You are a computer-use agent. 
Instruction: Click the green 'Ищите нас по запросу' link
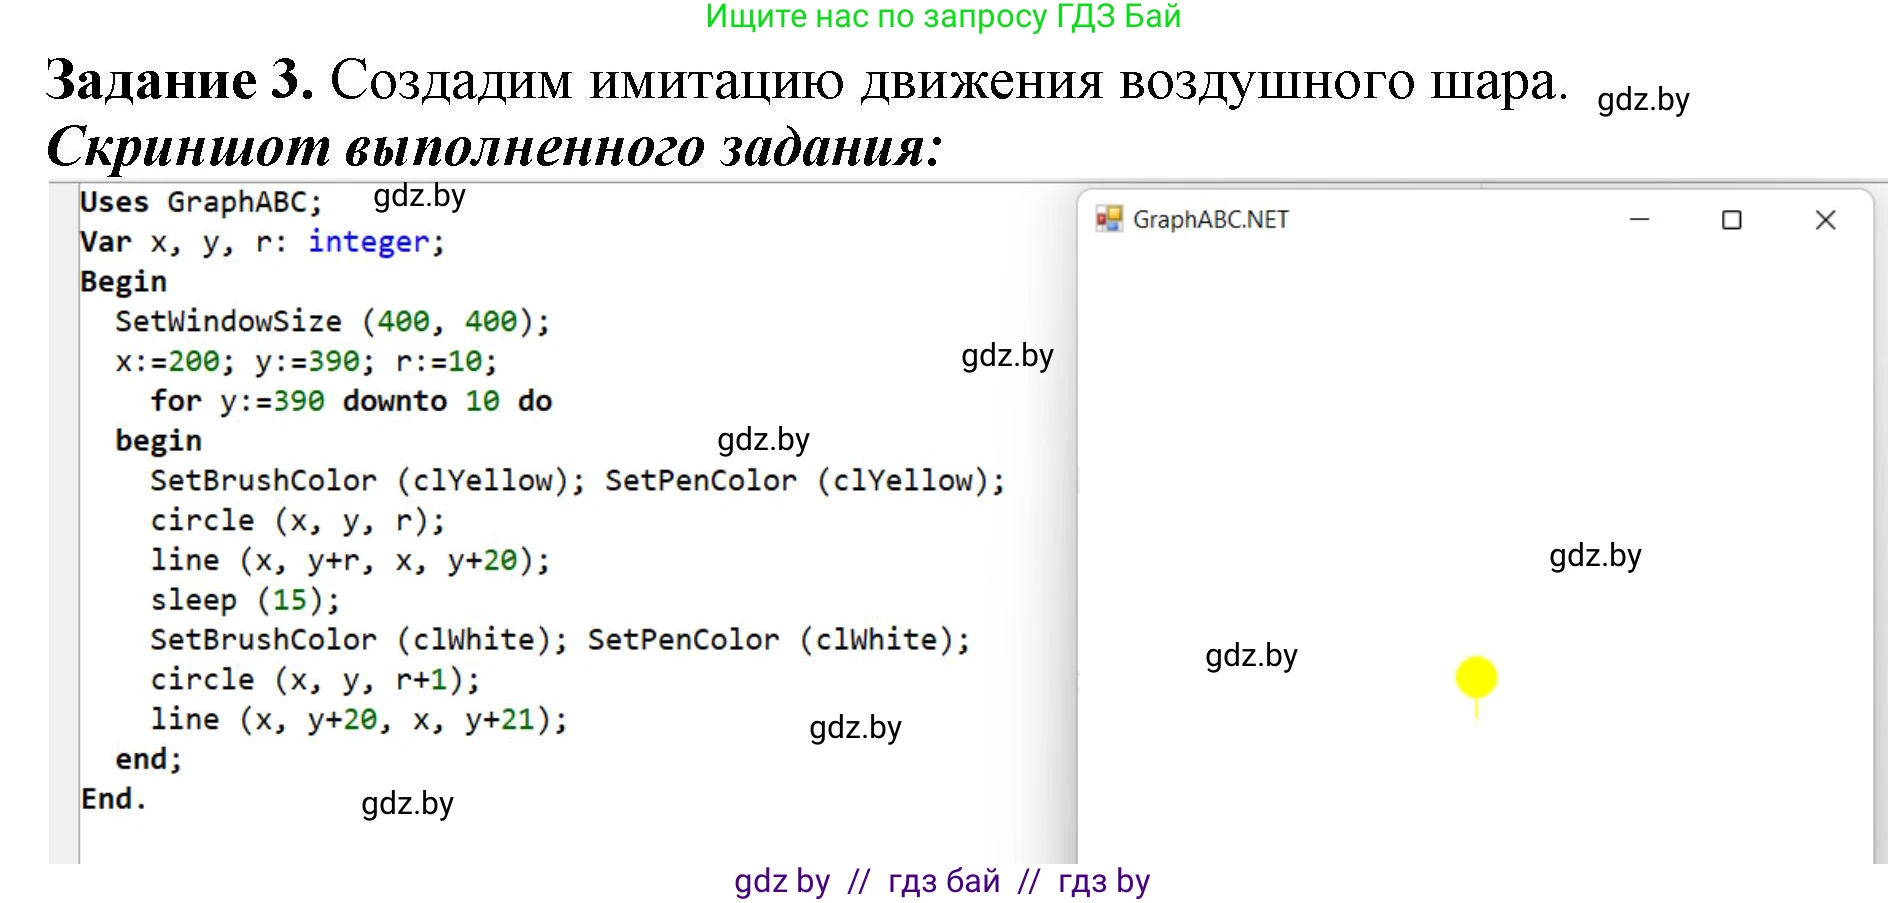click(943, 17)
